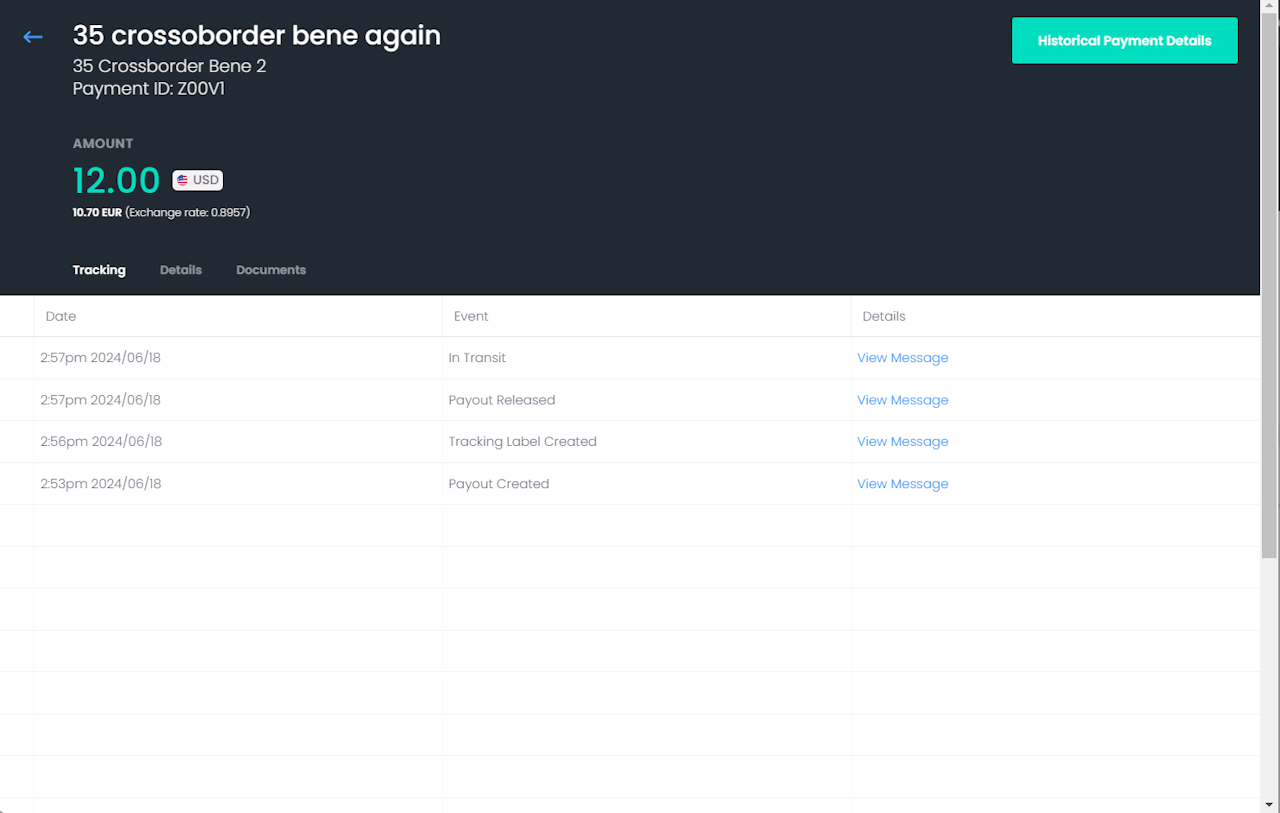Select the Payout Released event text
Viewport: 1280px width, 813px height.
pos(501,400)
